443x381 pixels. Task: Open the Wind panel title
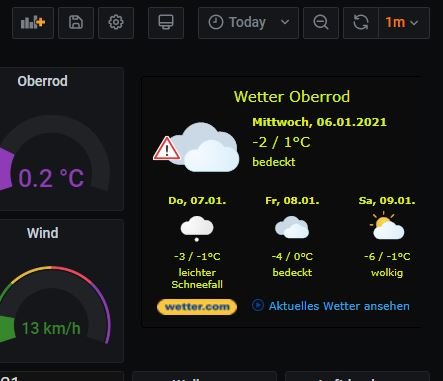pyautogui.click(x=42, y=233)
